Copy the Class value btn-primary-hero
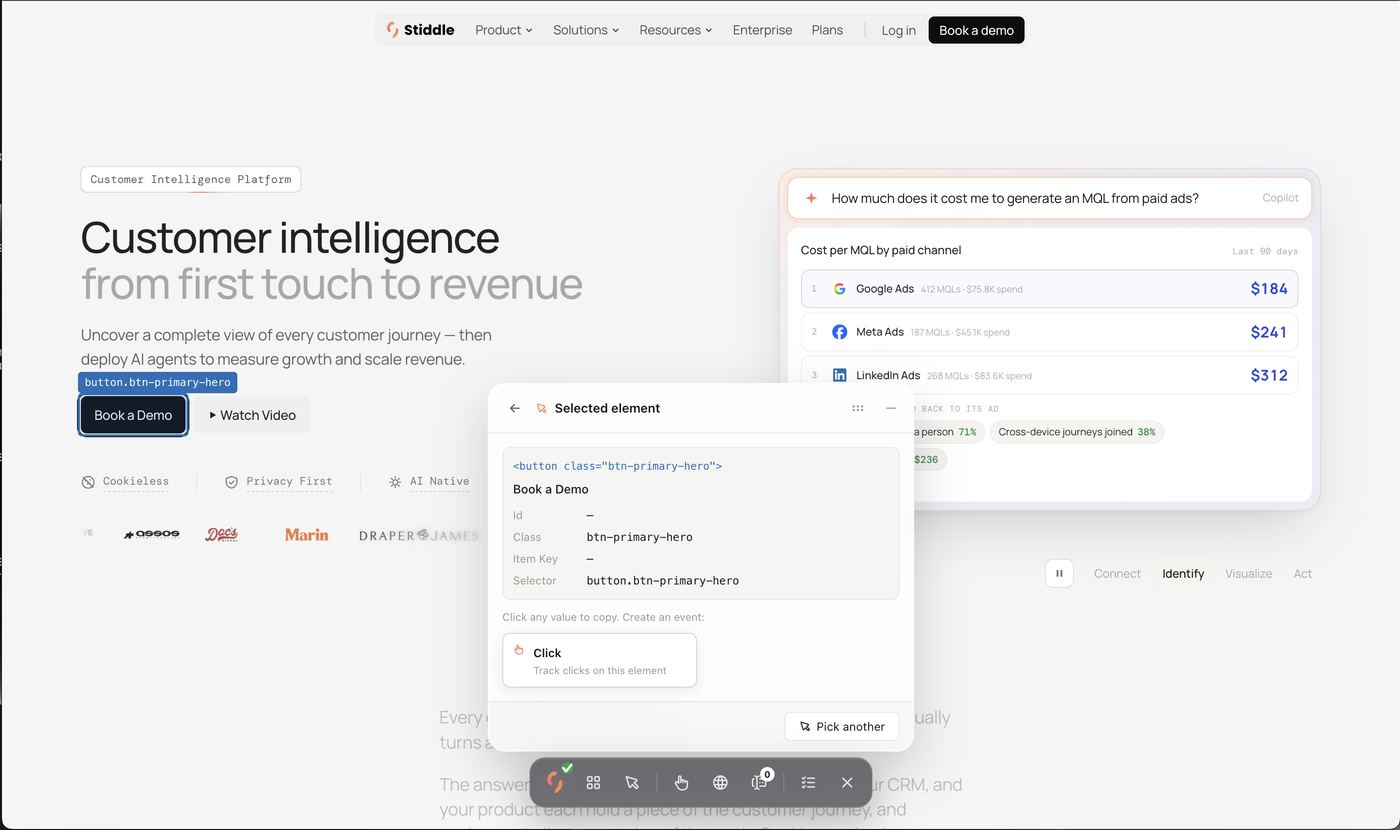This screenshot has height=830, width=1400. click(x=639, y=537)
